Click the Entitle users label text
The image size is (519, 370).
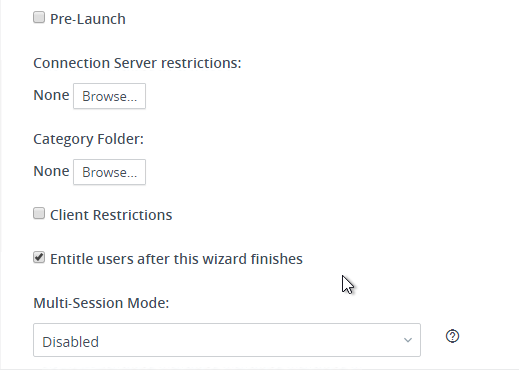click(x=176, y=259)
